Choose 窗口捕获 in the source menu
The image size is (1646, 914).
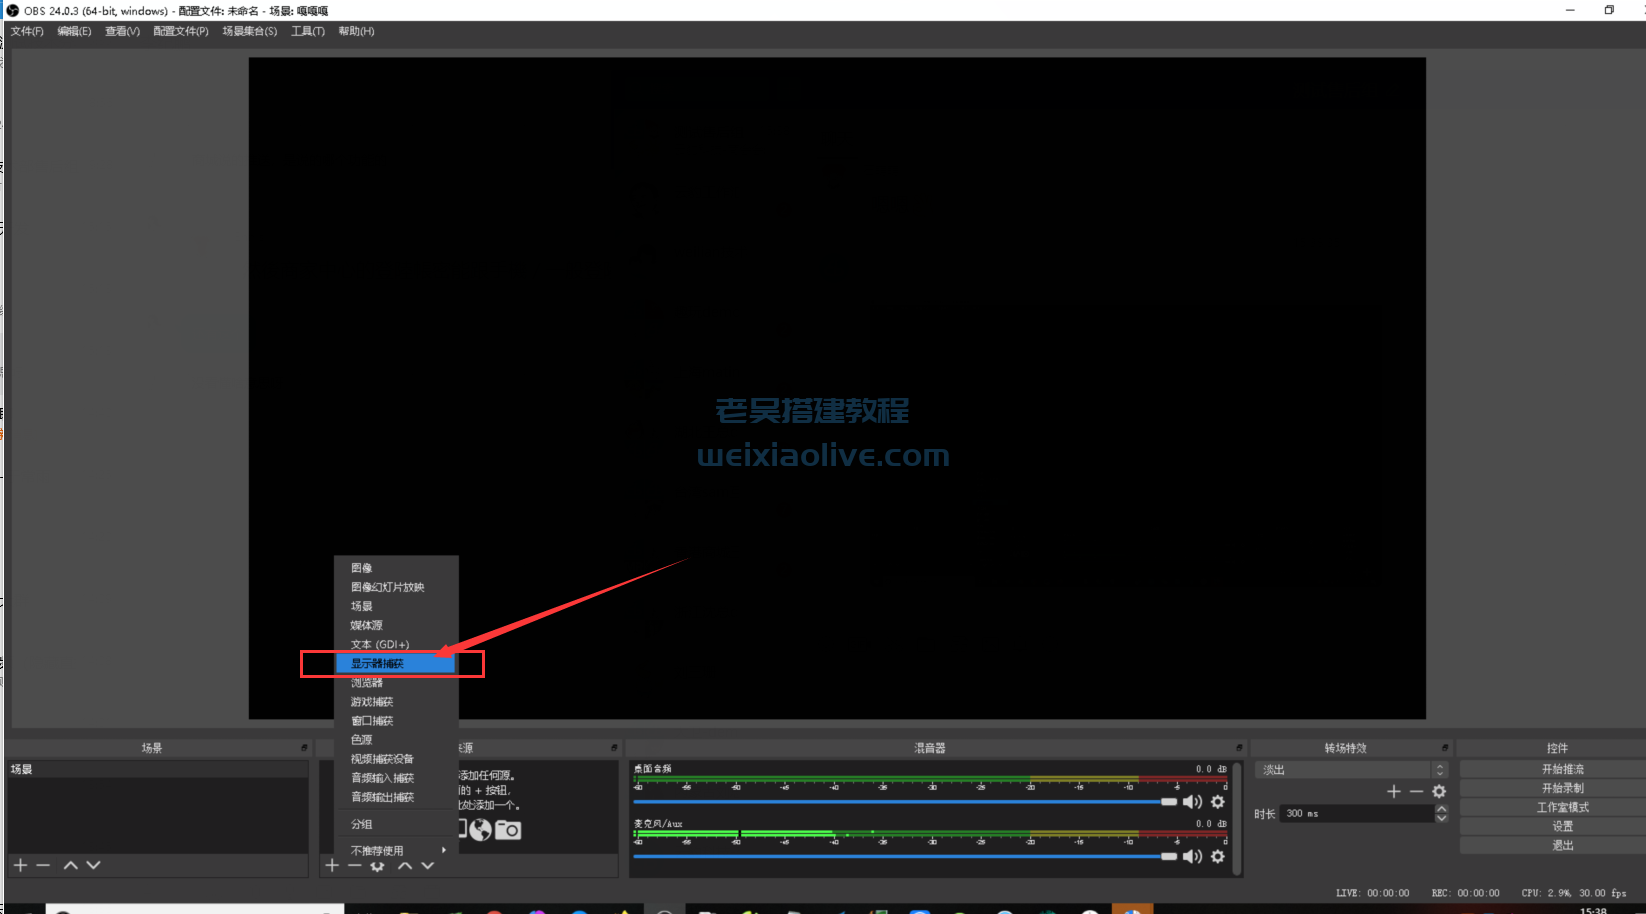pos(372,721)
